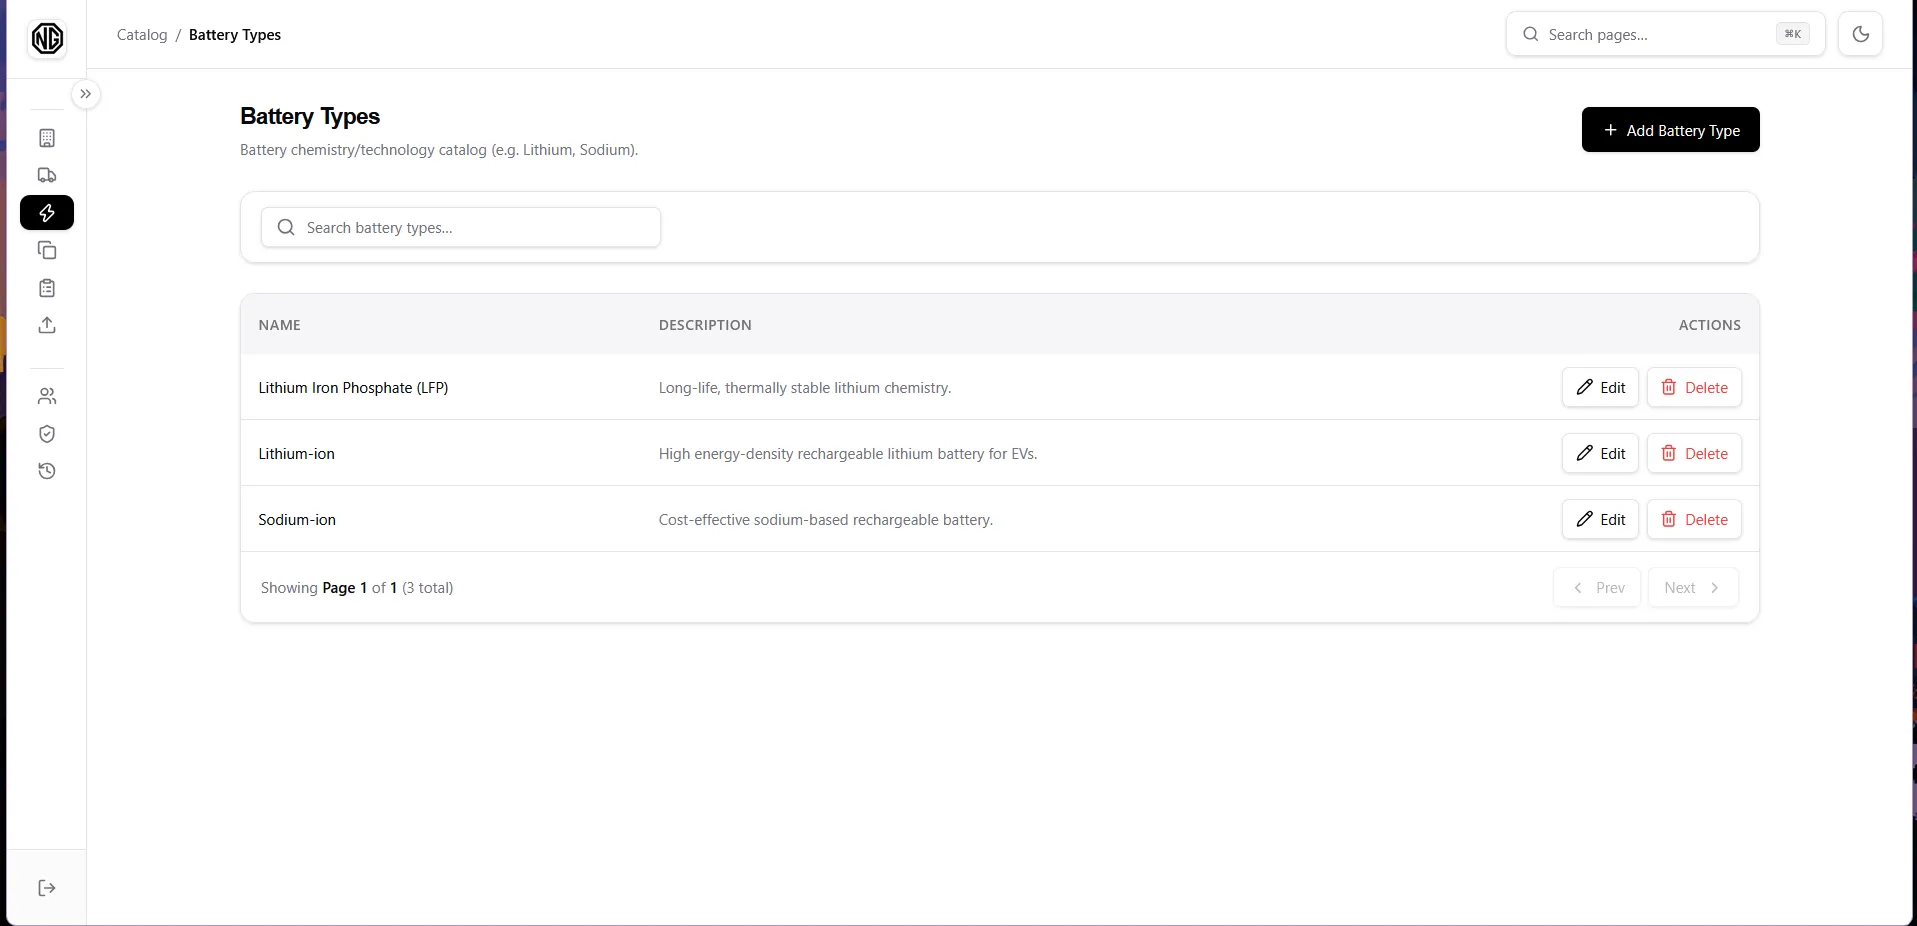Click the ⌘K shortcut badge

[1793, 34]
